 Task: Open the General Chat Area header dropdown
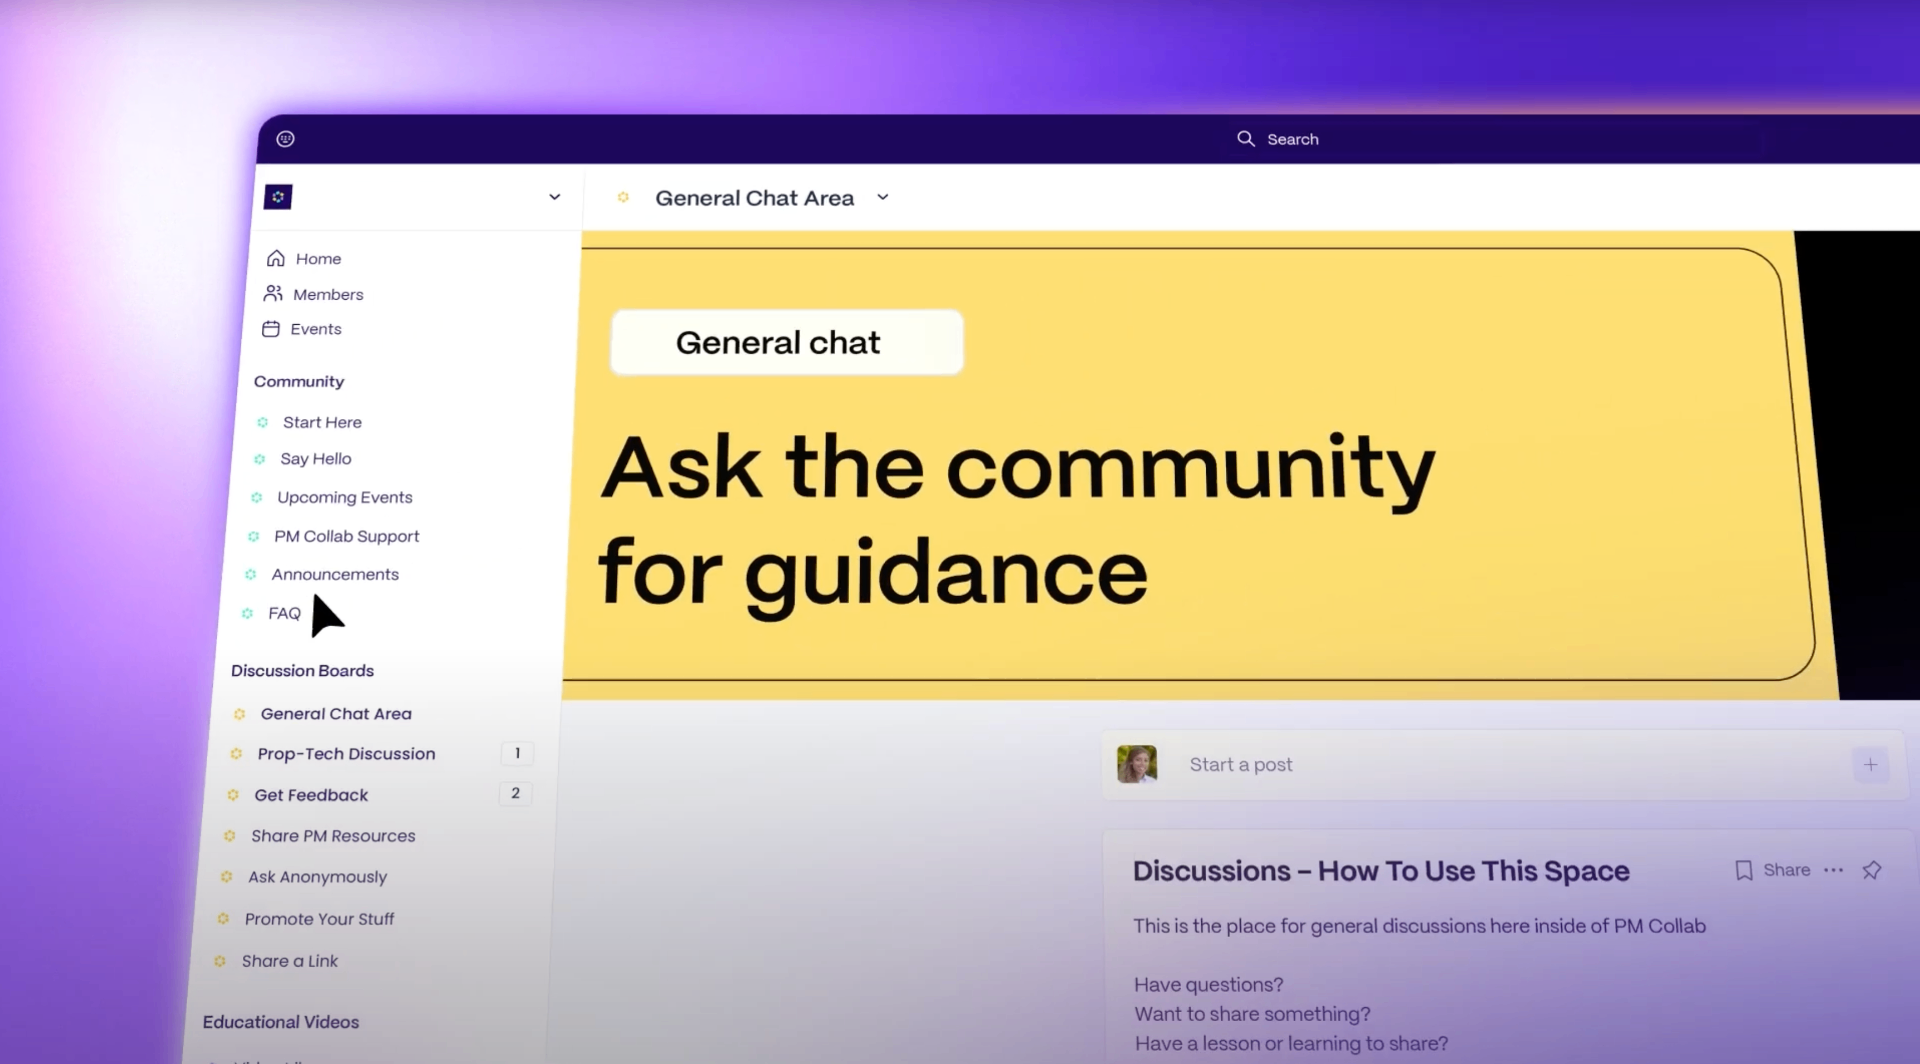tap(882, 197)
